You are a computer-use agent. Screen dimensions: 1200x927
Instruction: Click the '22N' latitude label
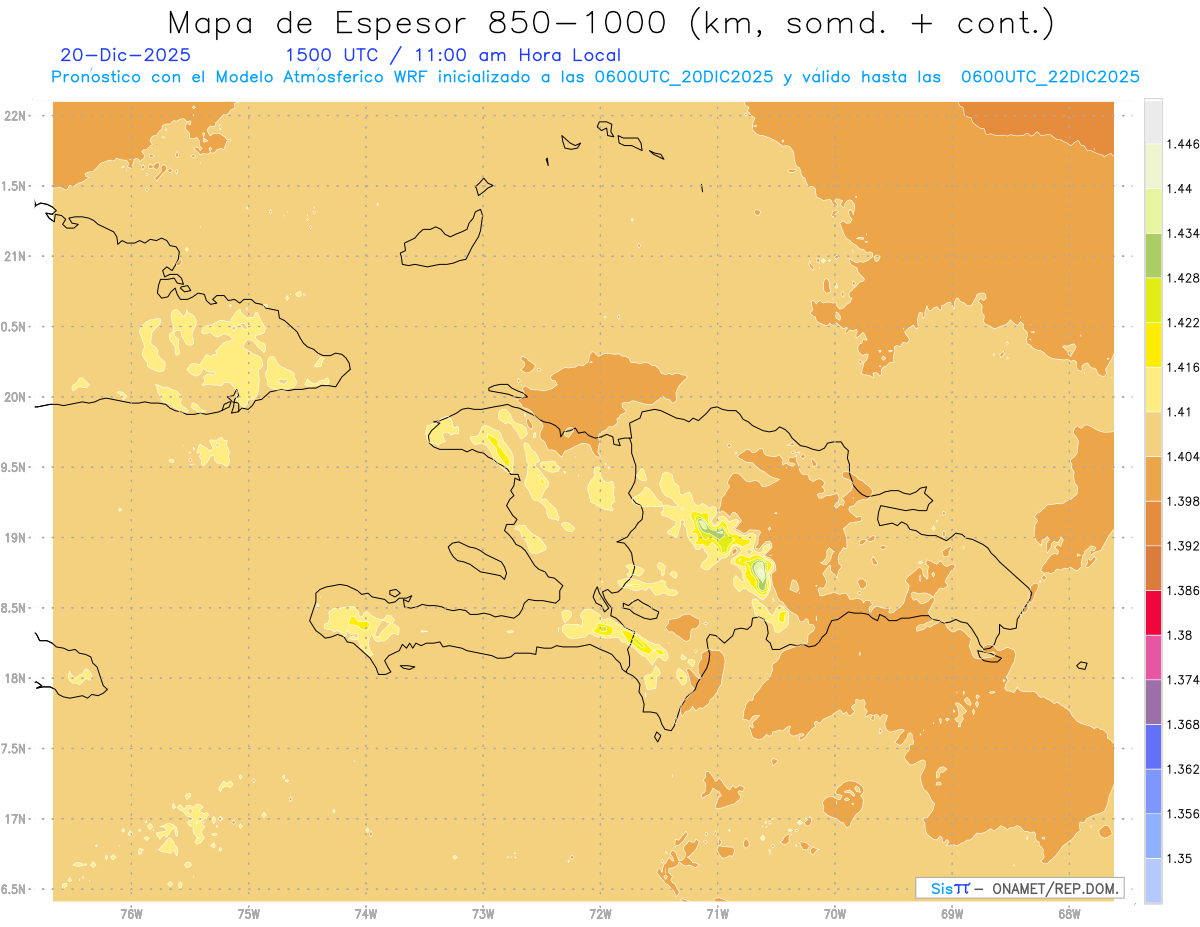[x=16, y=116]
